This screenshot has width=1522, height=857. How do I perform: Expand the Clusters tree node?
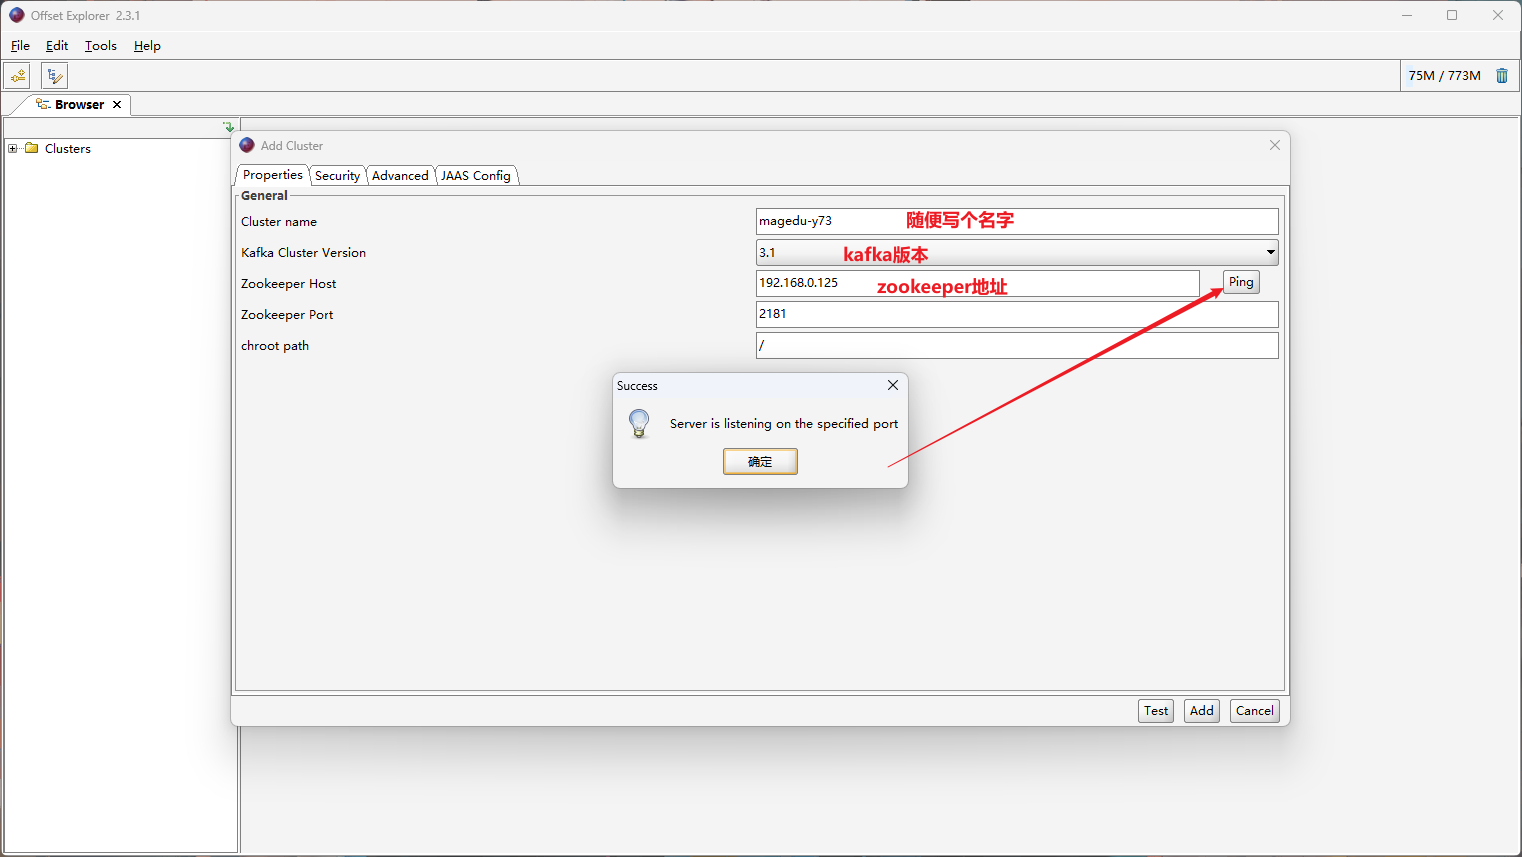(x=13, y=148)
